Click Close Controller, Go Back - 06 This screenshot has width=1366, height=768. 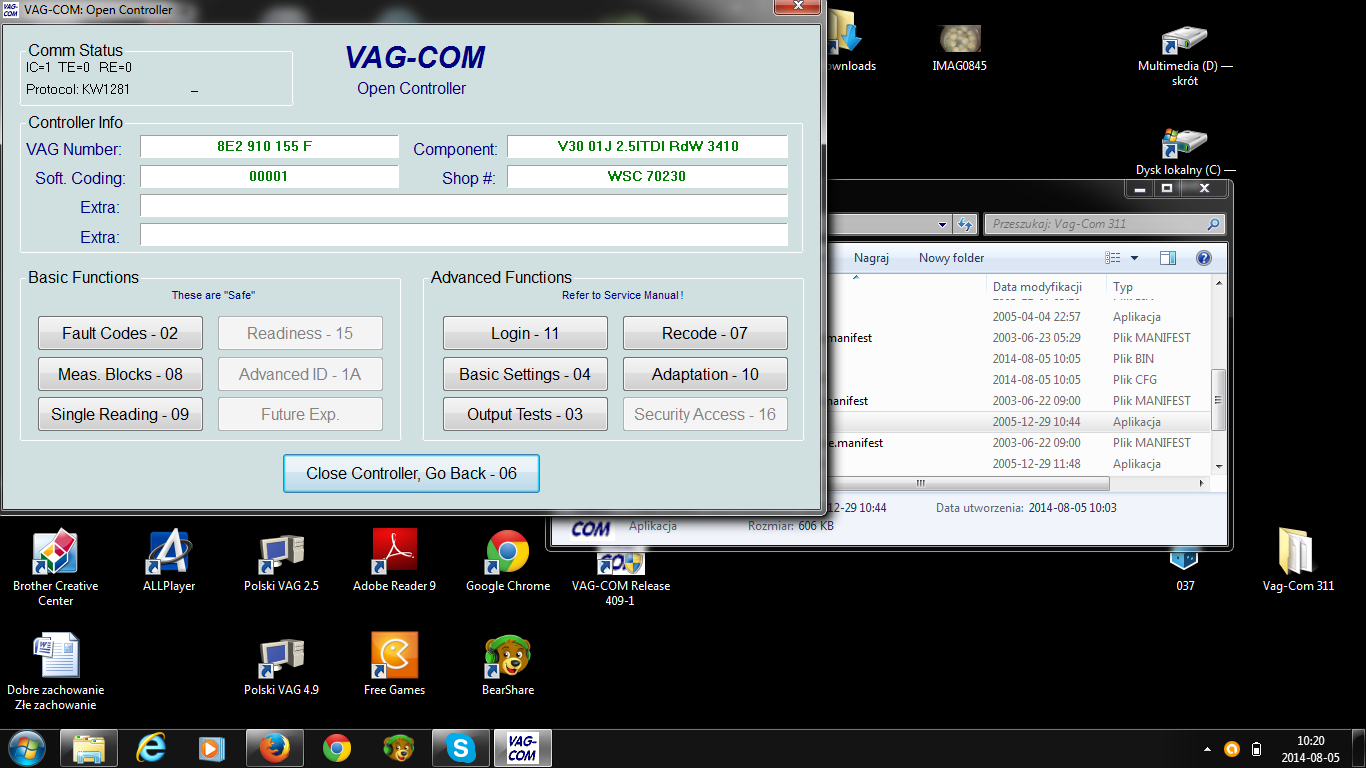(411, 473)
